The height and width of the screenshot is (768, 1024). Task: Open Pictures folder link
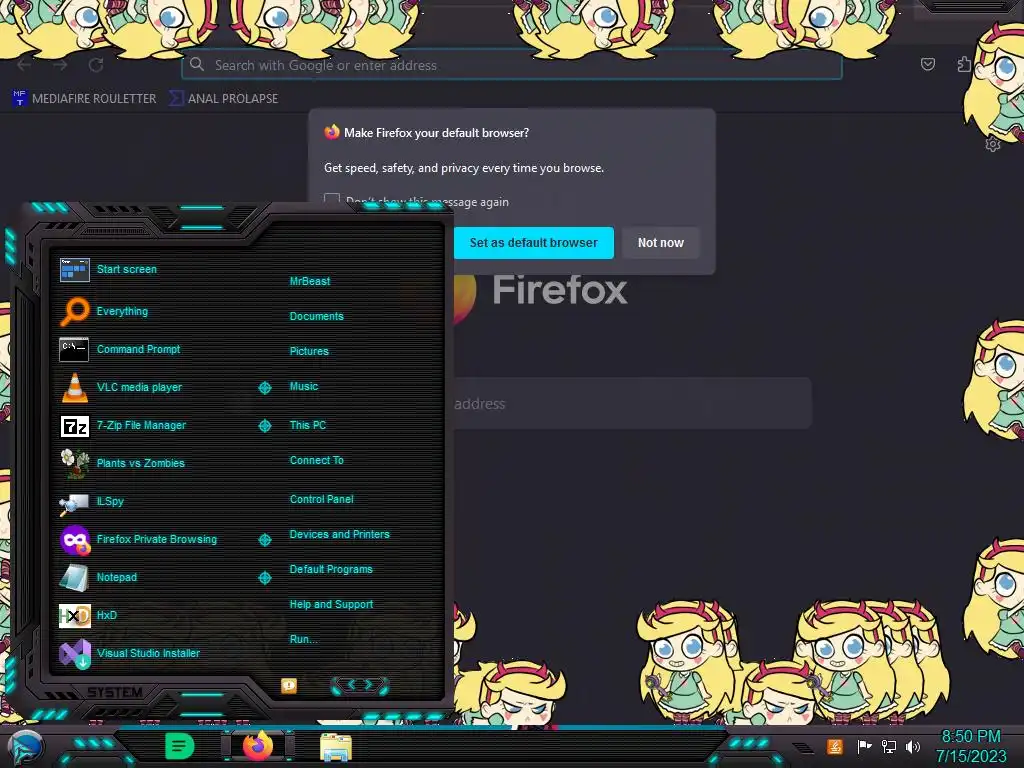309,351
